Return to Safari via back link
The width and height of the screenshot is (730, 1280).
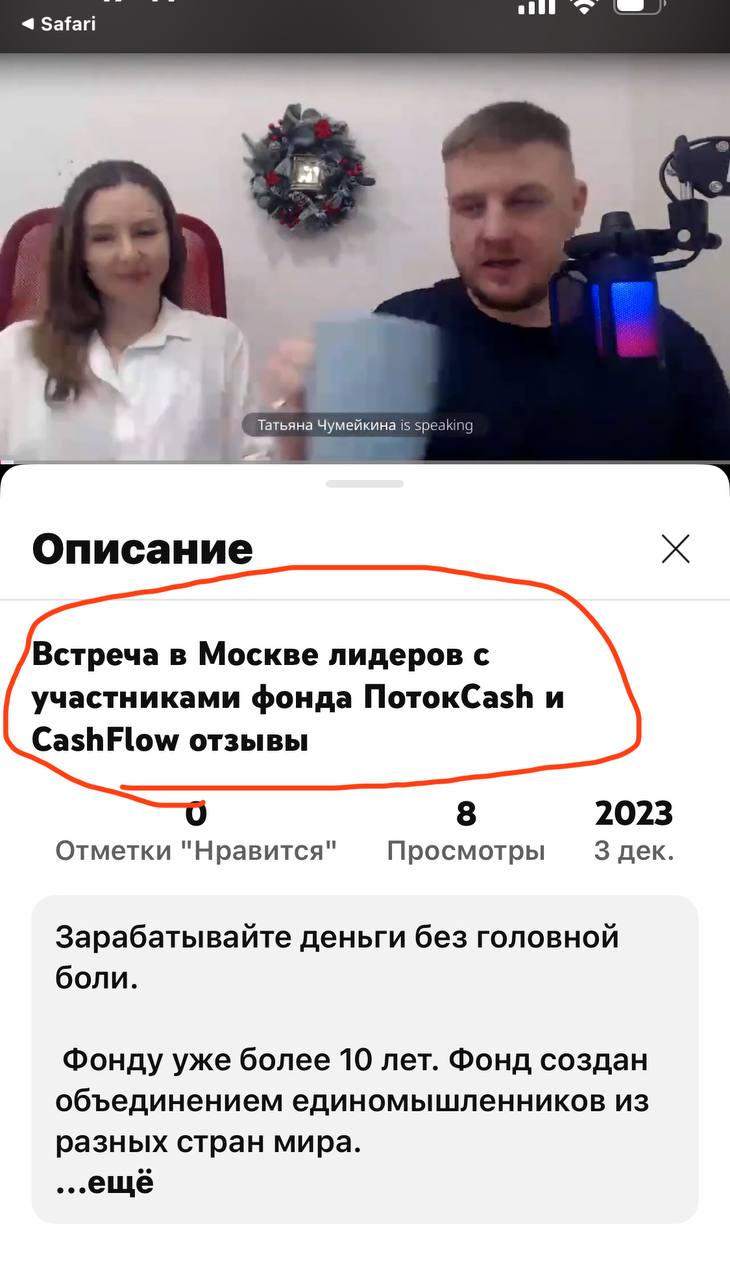59,23
